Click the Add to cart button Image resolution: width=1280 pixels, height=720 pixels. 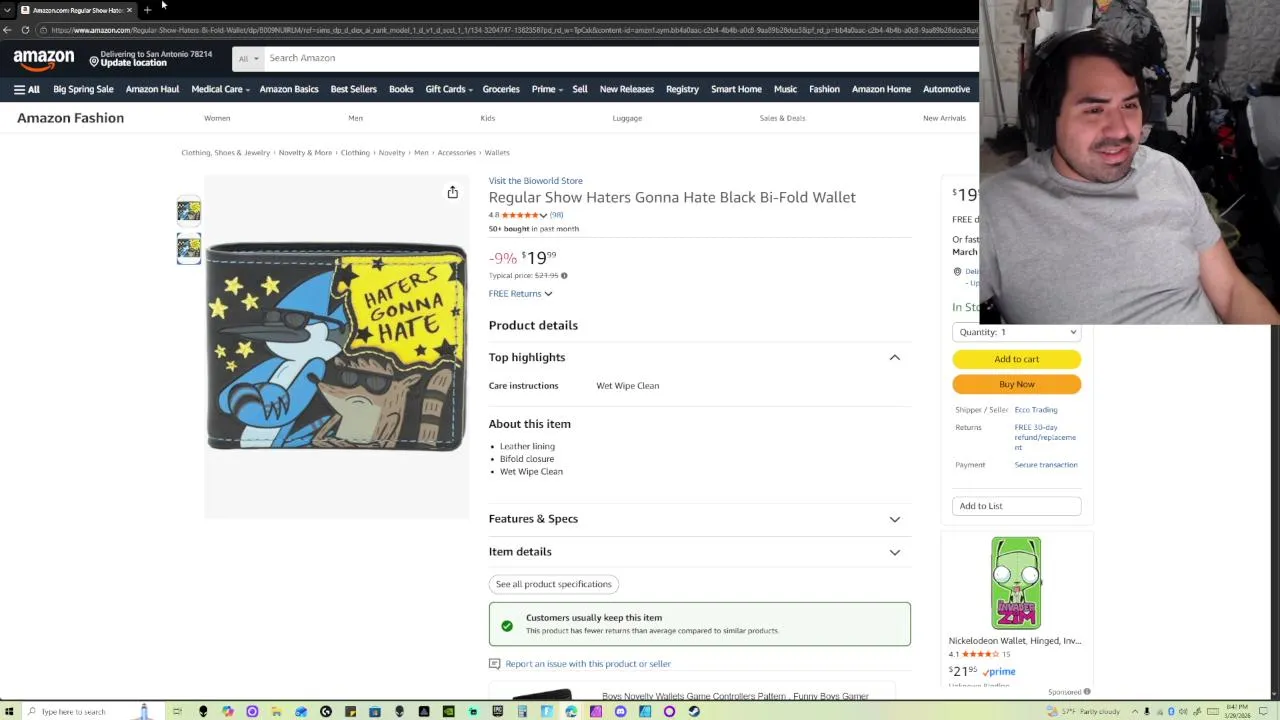(x=1016, y=359)
